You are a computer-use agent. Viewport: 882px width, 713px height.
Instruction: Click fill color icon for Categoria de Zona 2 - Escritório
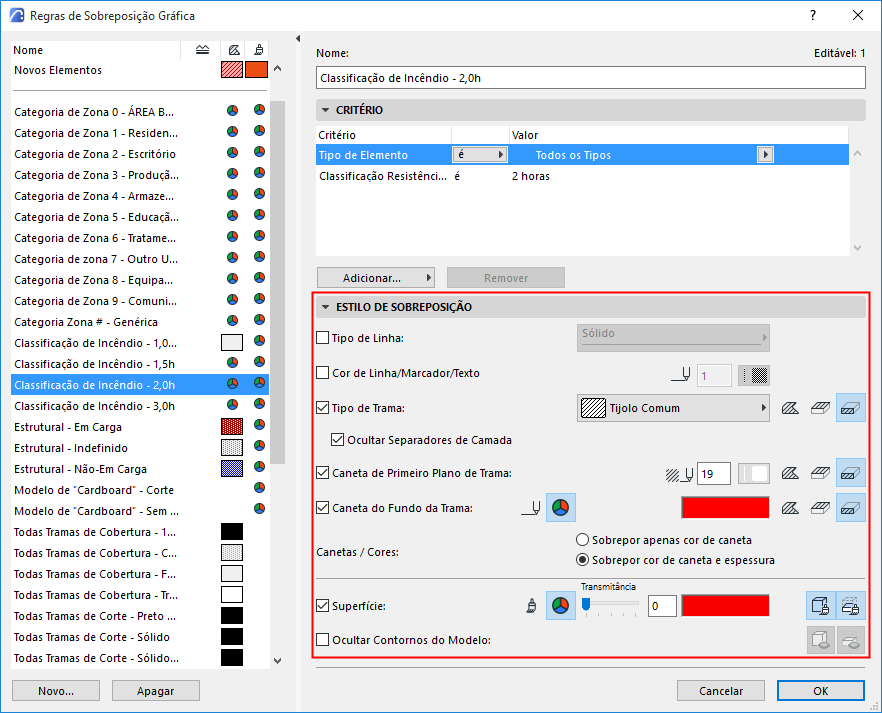232,153
